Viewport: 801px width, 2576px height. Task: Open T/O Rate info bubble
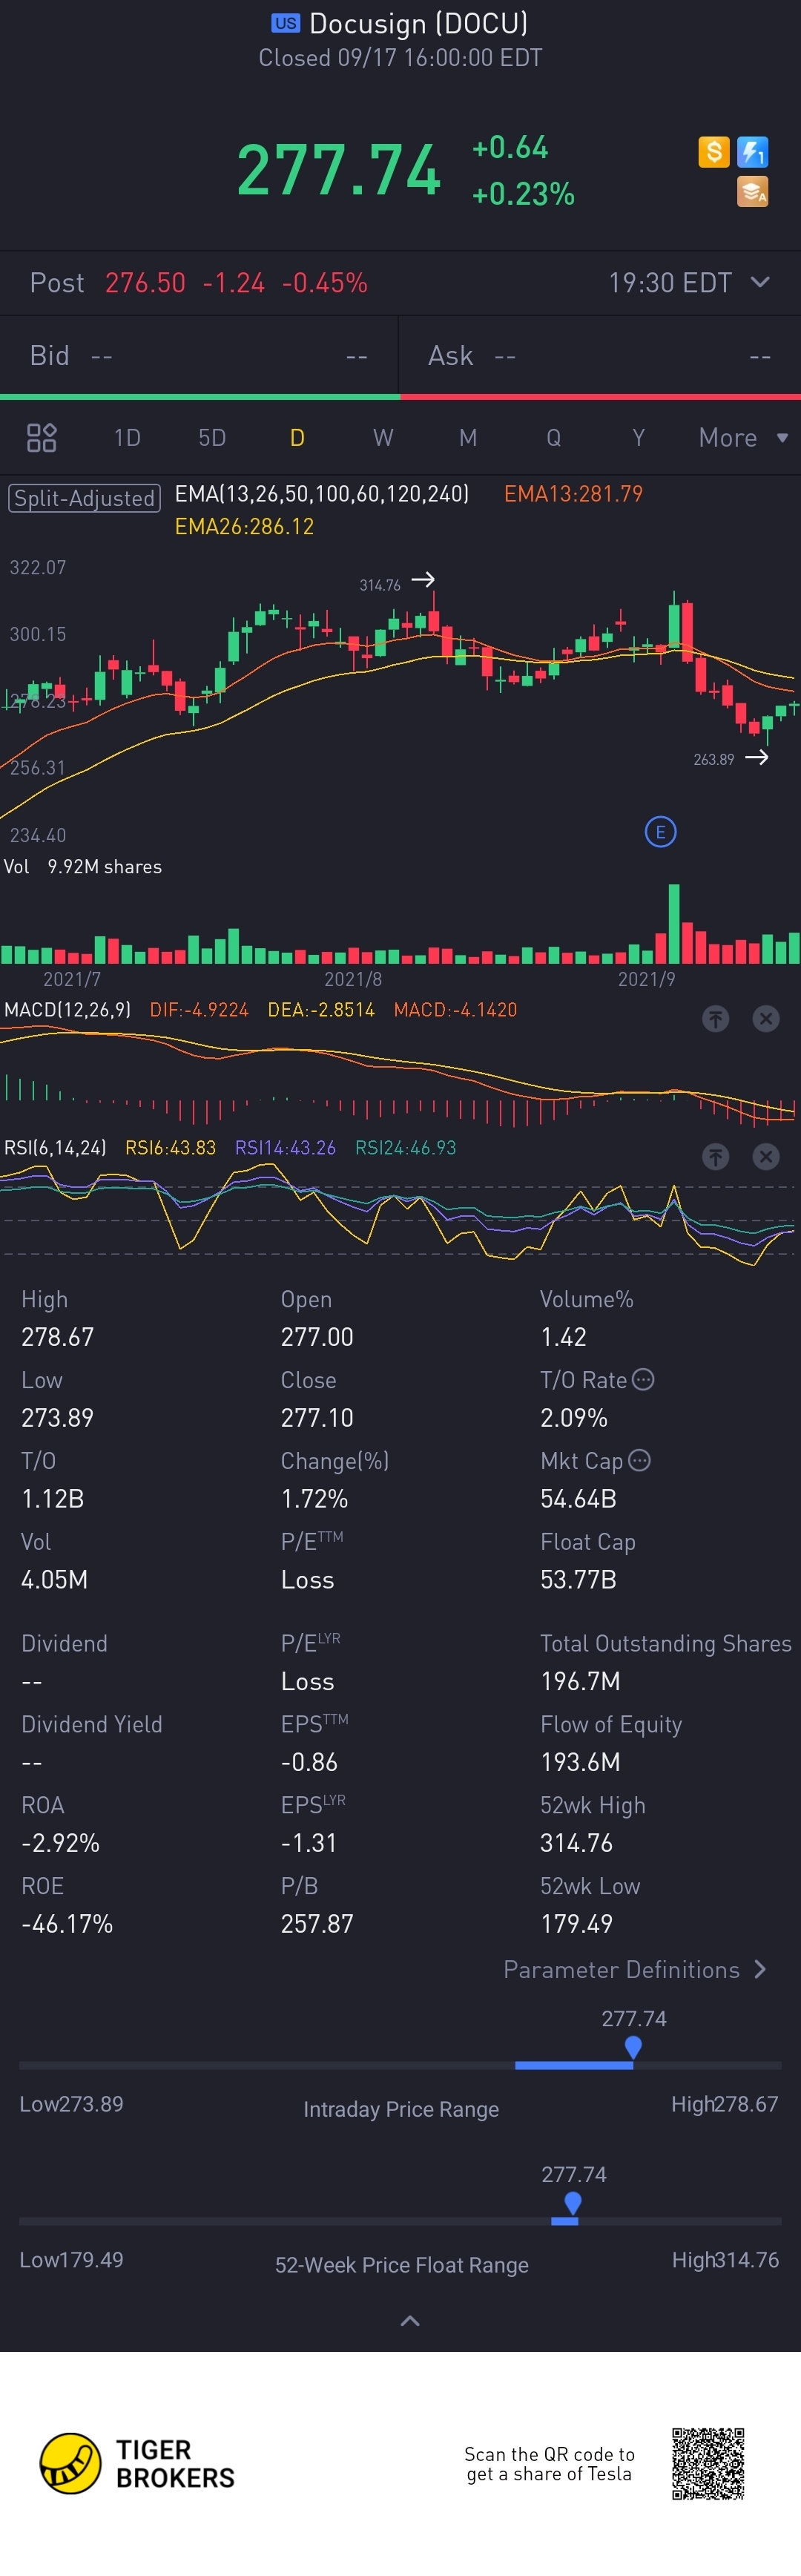(x=643, y=1379)
